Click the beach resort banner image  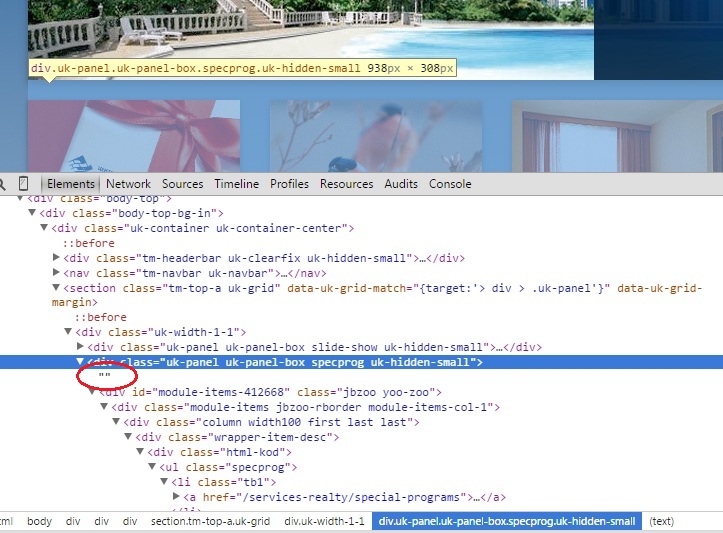point(311,40)
